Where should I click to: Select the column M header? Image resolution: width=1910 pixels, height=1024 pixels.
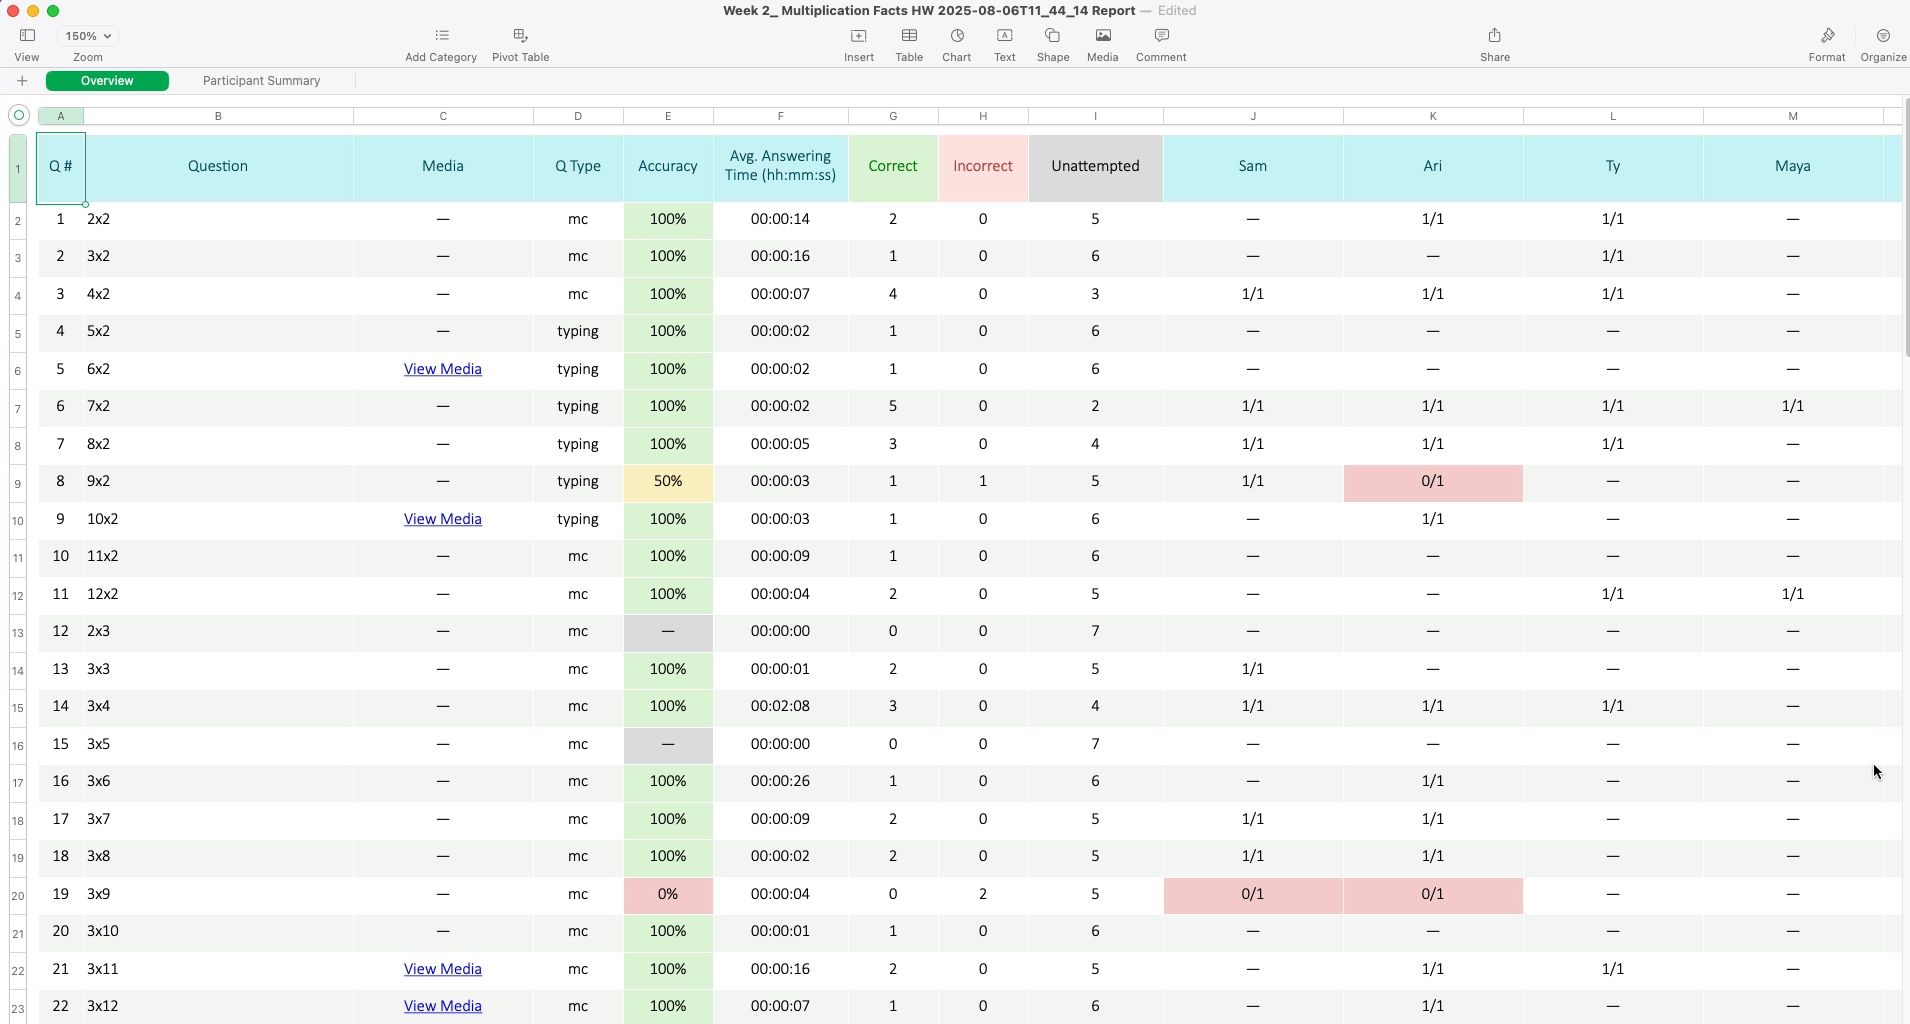coord(1793,116)
